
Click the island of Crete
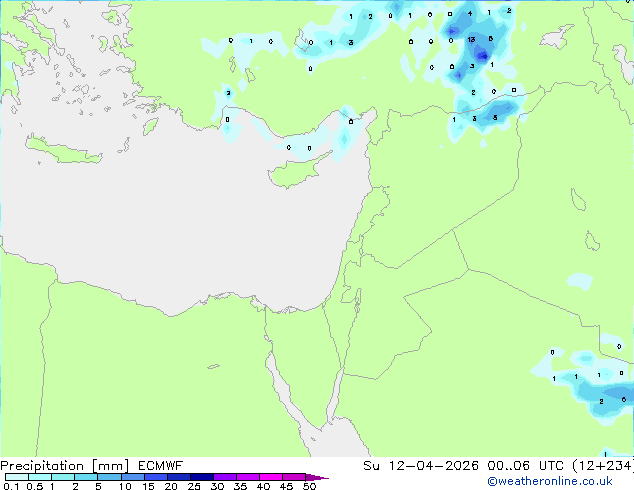63,150
